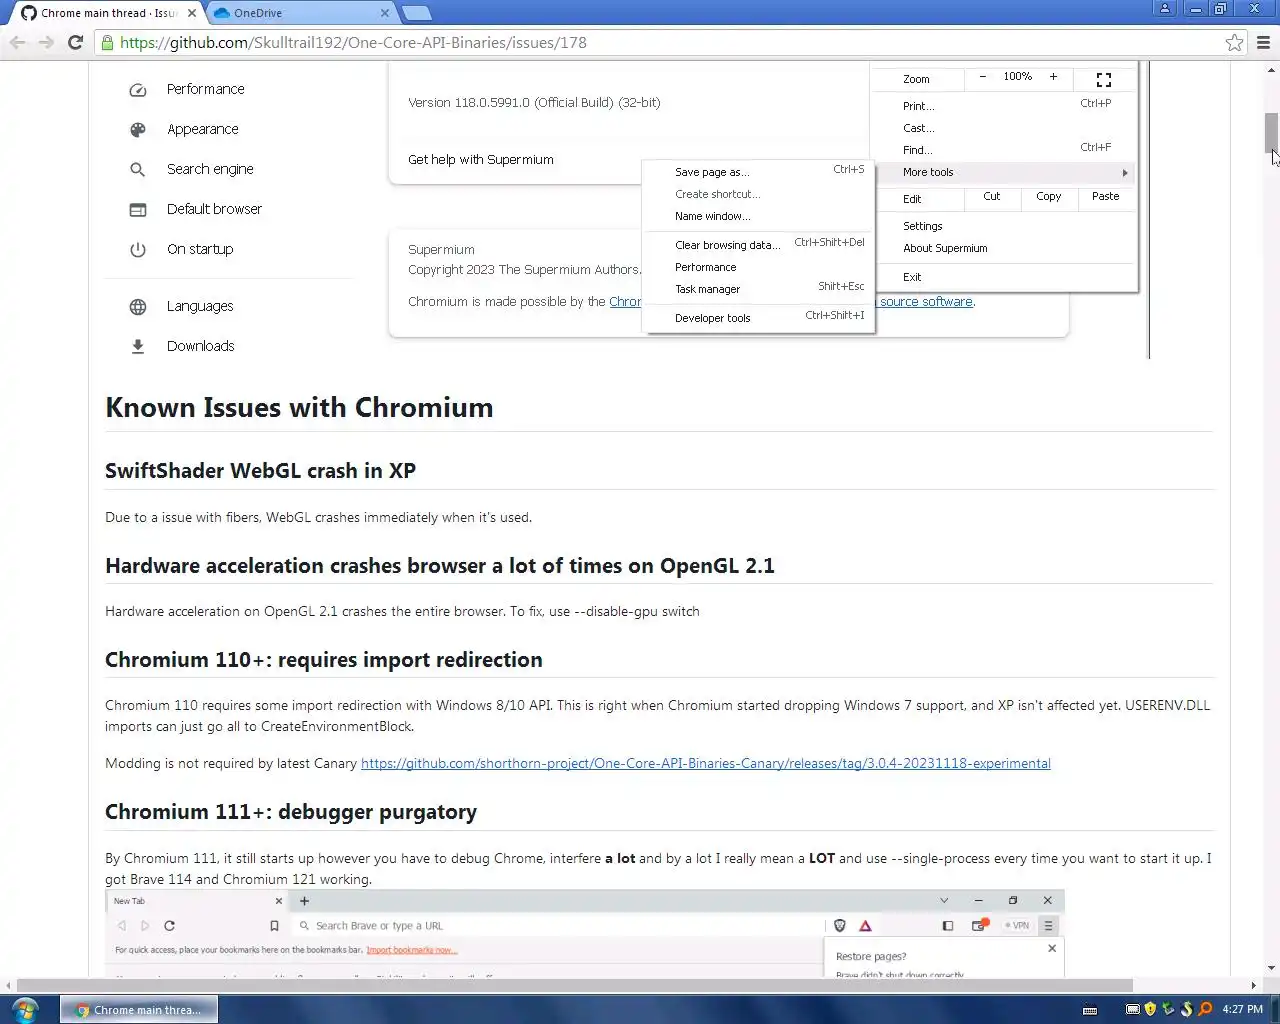The image size is (1280, 1024).
Task: Click the zoom-out minus button in the menu
Action: (x=983, y=77)
